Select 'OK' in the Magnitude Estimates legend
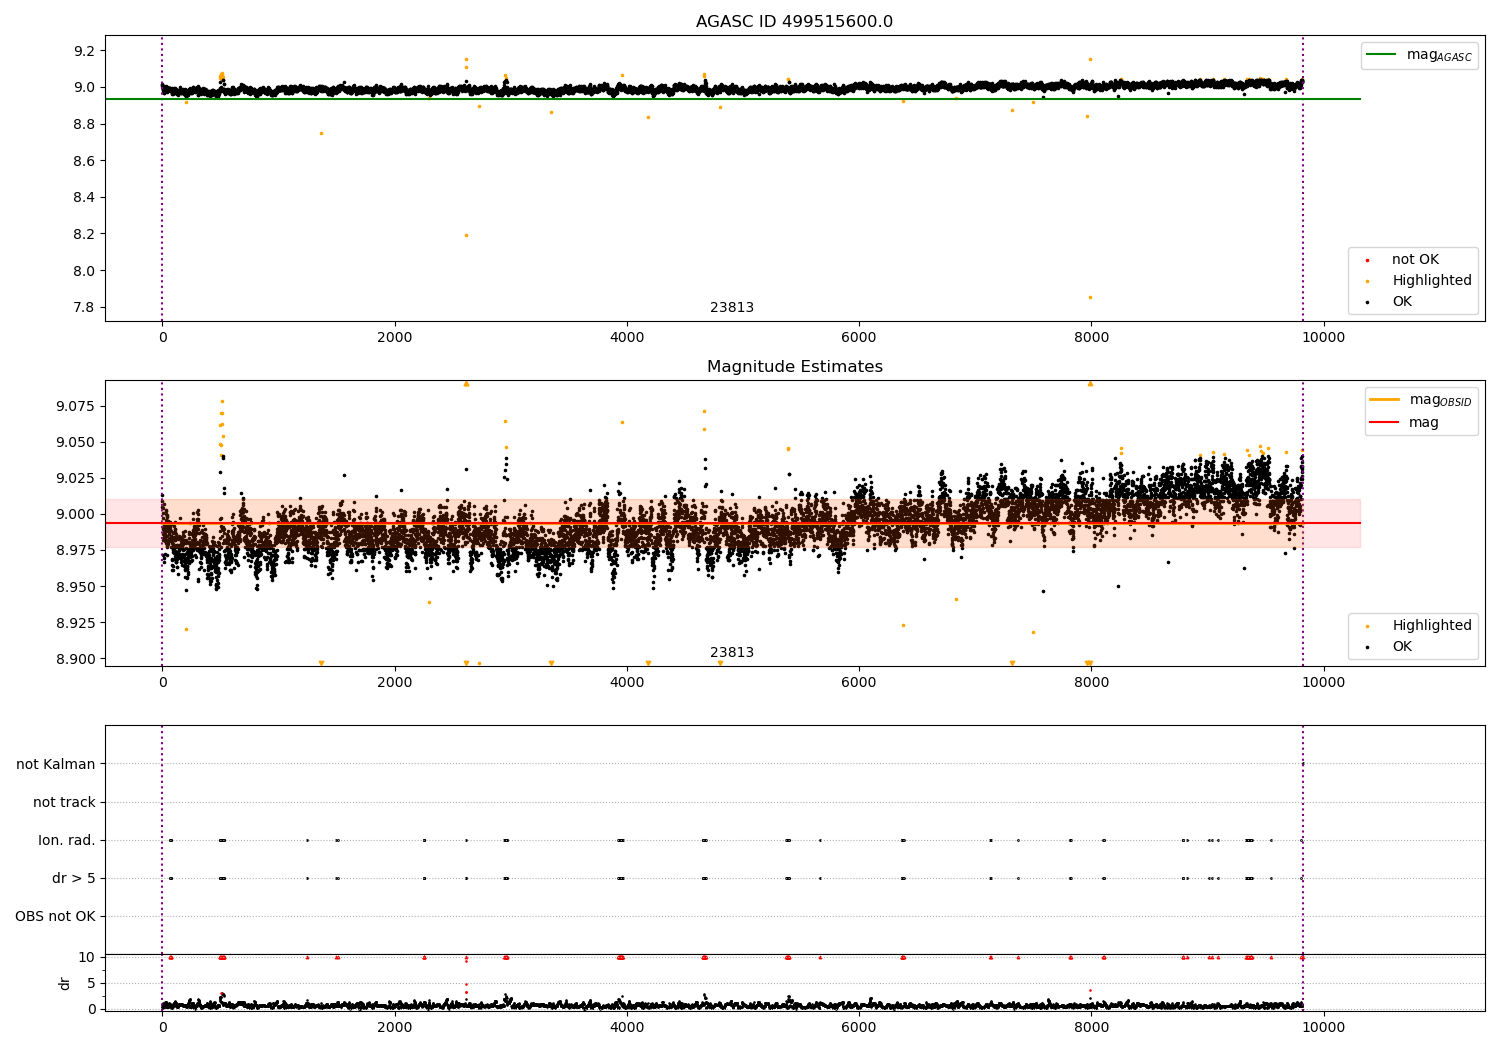Screen dimensions: 1500x1050 pos(1402,647)
